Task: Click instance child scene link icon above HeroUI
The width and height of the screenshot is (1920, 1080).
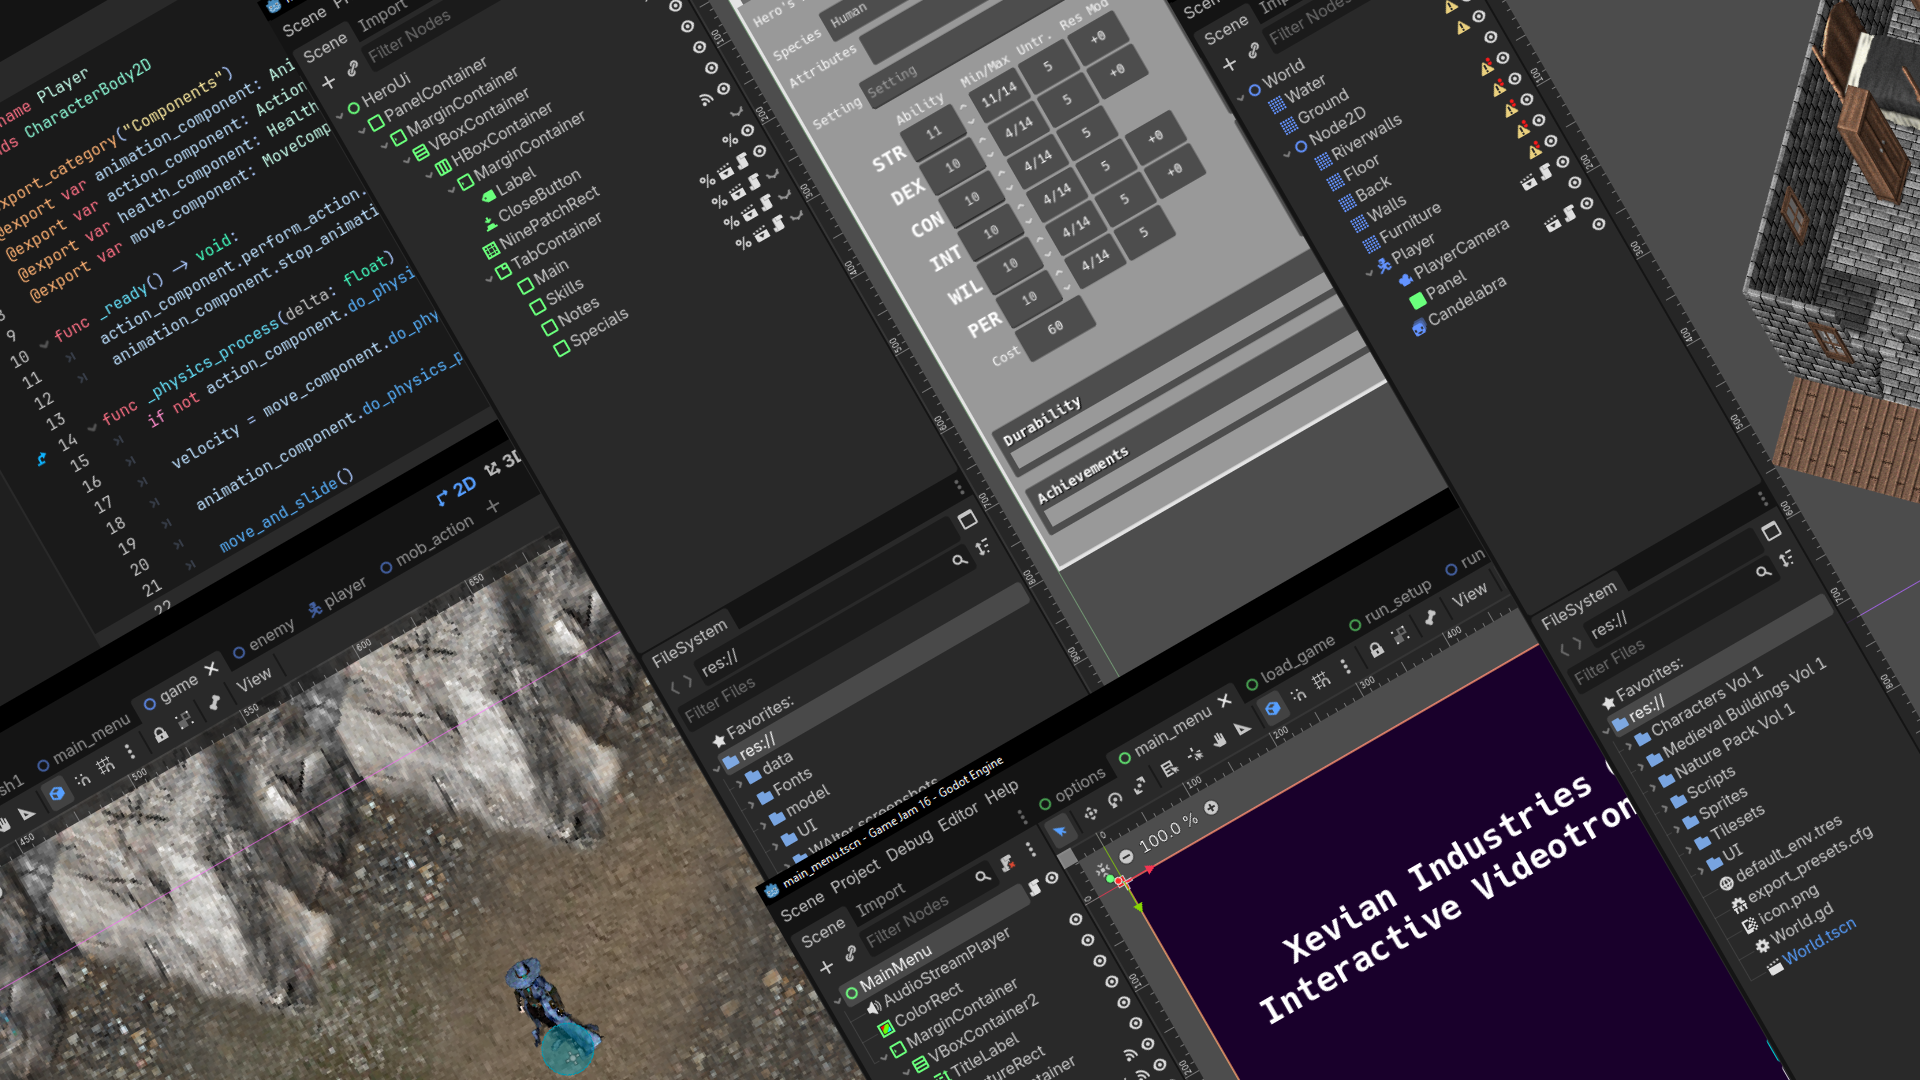Action: (353, 69)
